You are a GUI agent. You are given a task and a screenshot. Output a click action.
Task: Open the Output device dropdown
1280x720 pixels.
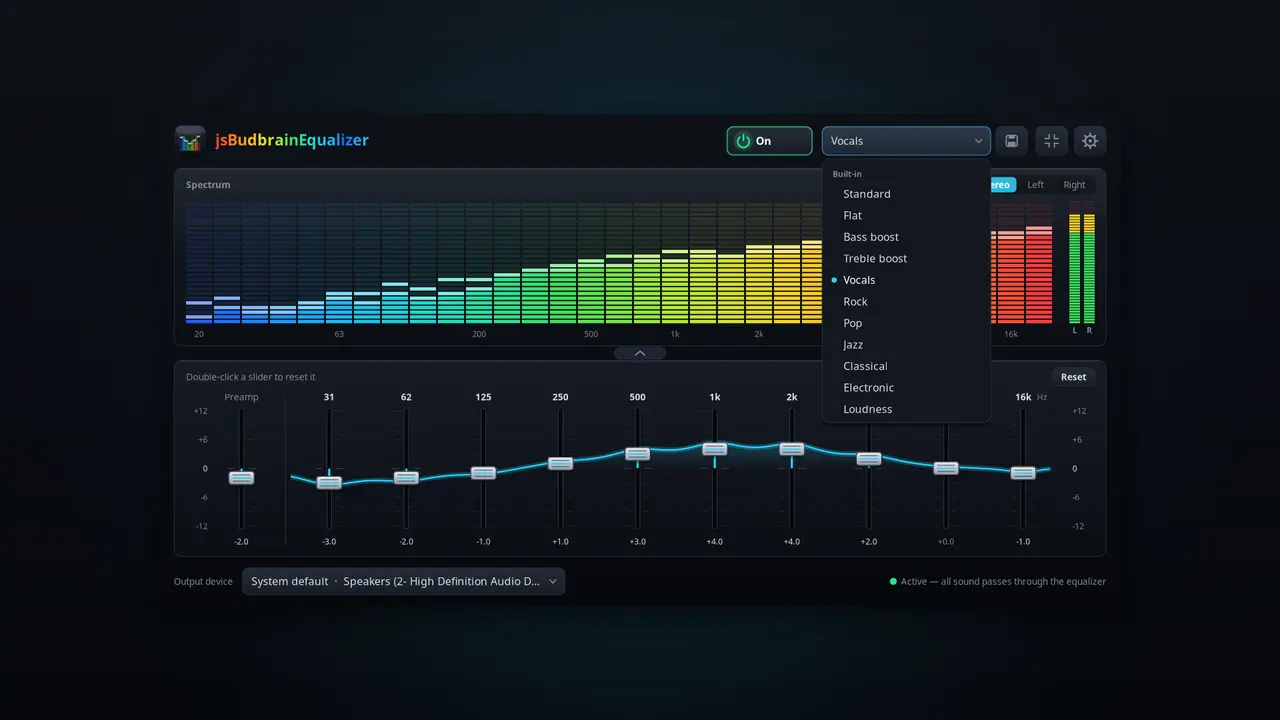point(403,581)
